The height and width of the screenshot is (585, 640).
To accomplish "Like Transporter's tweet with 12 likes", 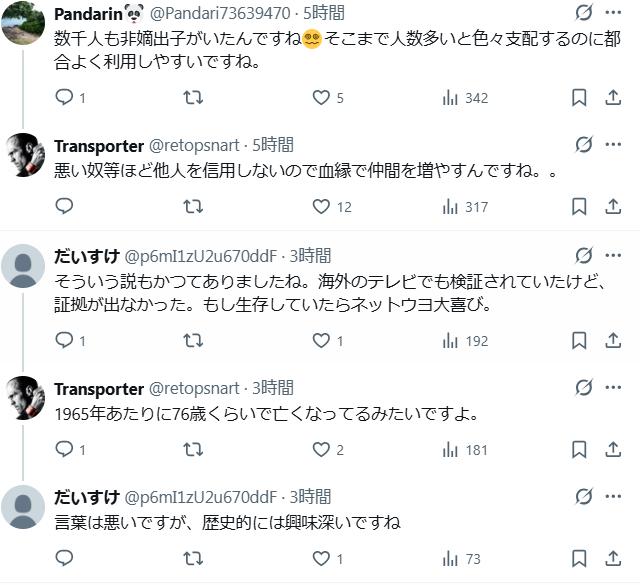I will [x=321, y=207].
